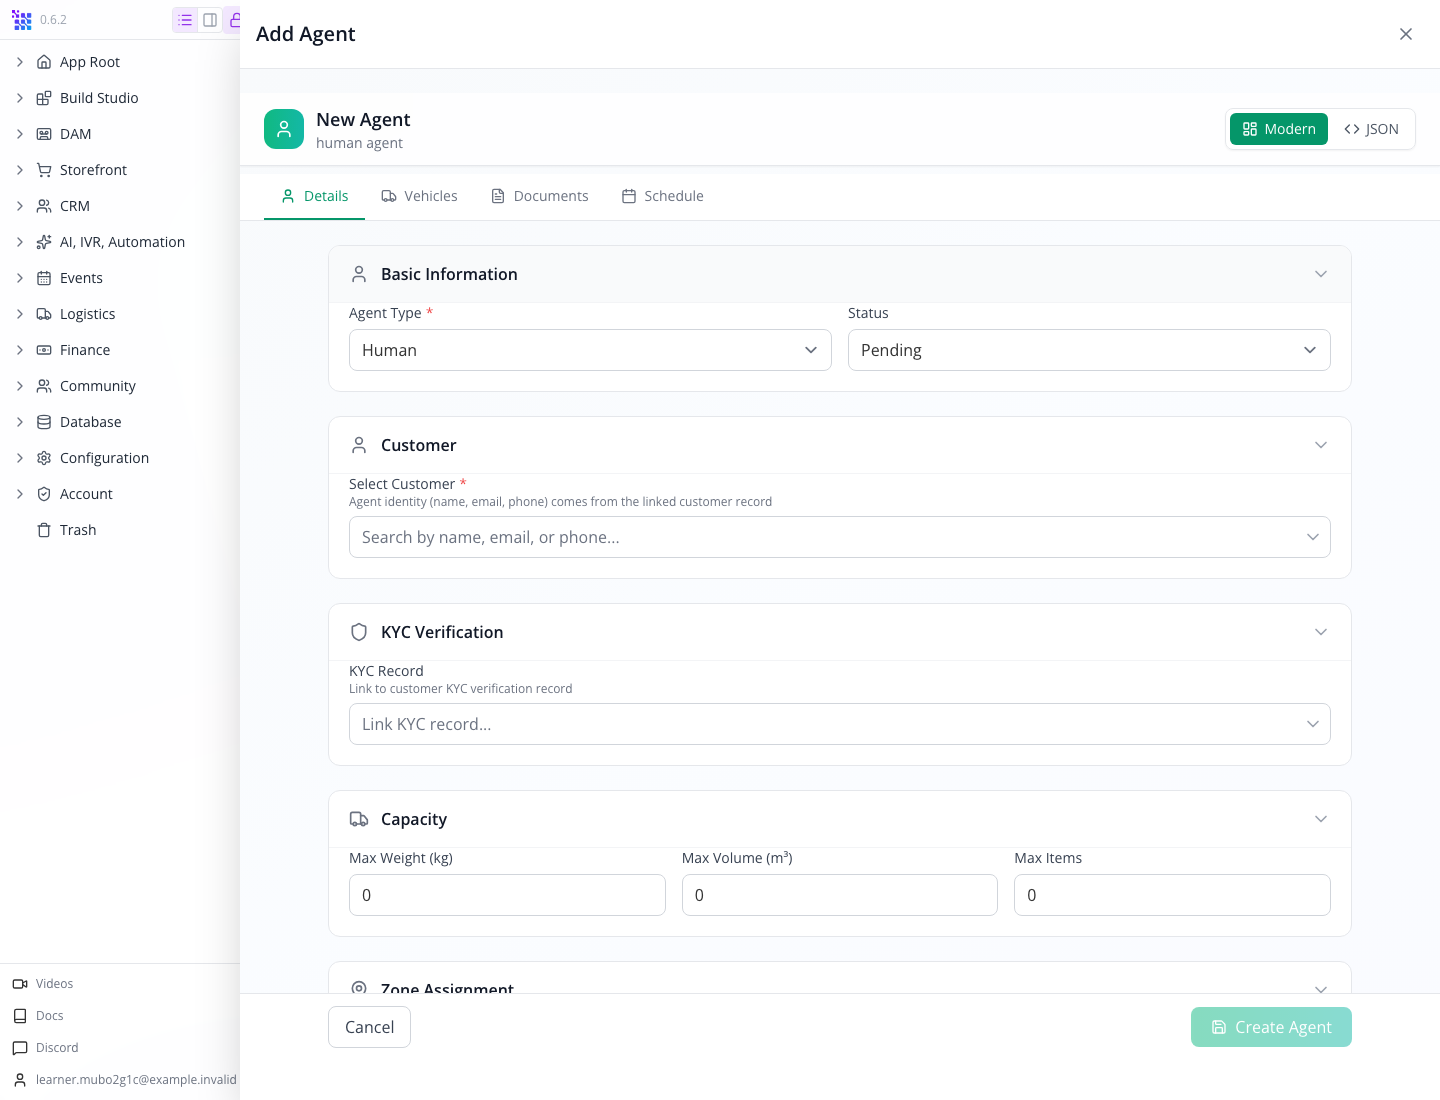Click the Events calendar icon
1440x1100 pixels.
(44, 278)
